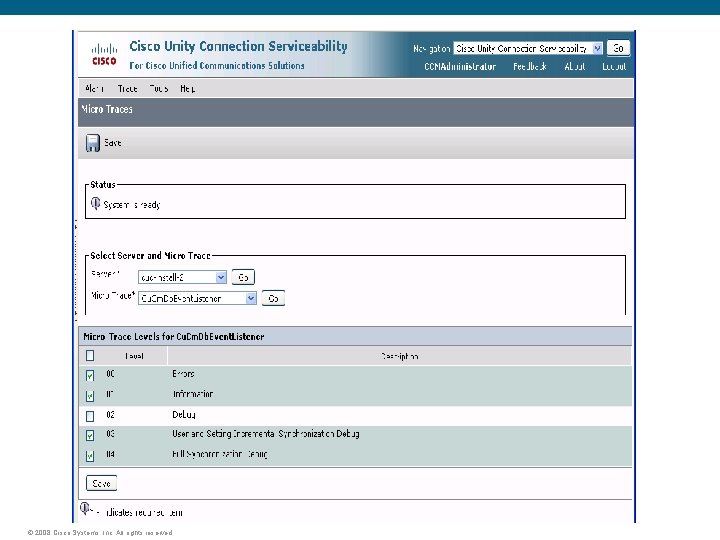The width and height of the screenshot is (720, 540).
Task: Click the Save text label in the toolbar
Action: pos(112,143)
